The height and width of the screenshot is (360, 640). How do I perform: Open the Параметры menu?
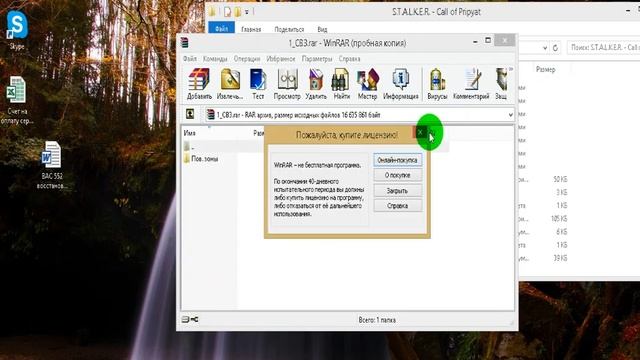317,59
